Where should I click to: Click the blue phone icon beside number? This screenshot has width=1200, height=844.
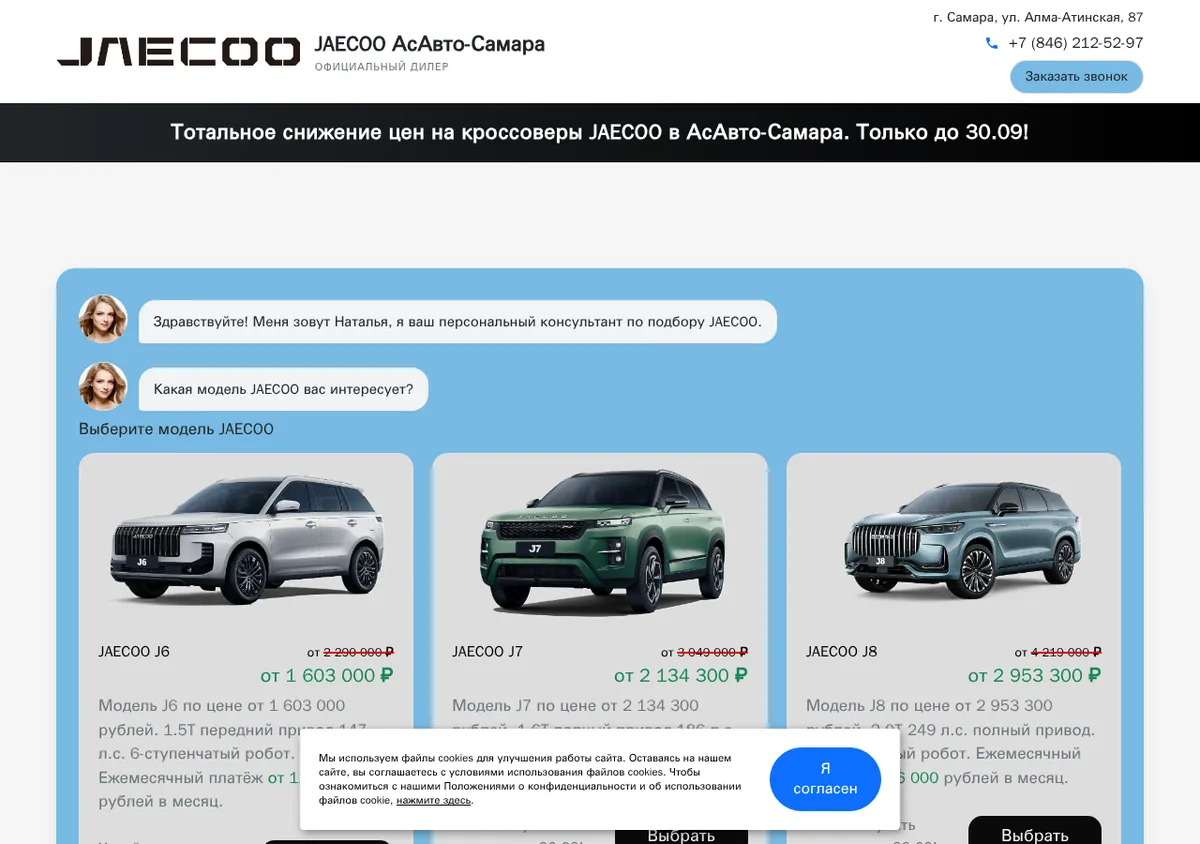pyautogui.click(x=992, y=43)
